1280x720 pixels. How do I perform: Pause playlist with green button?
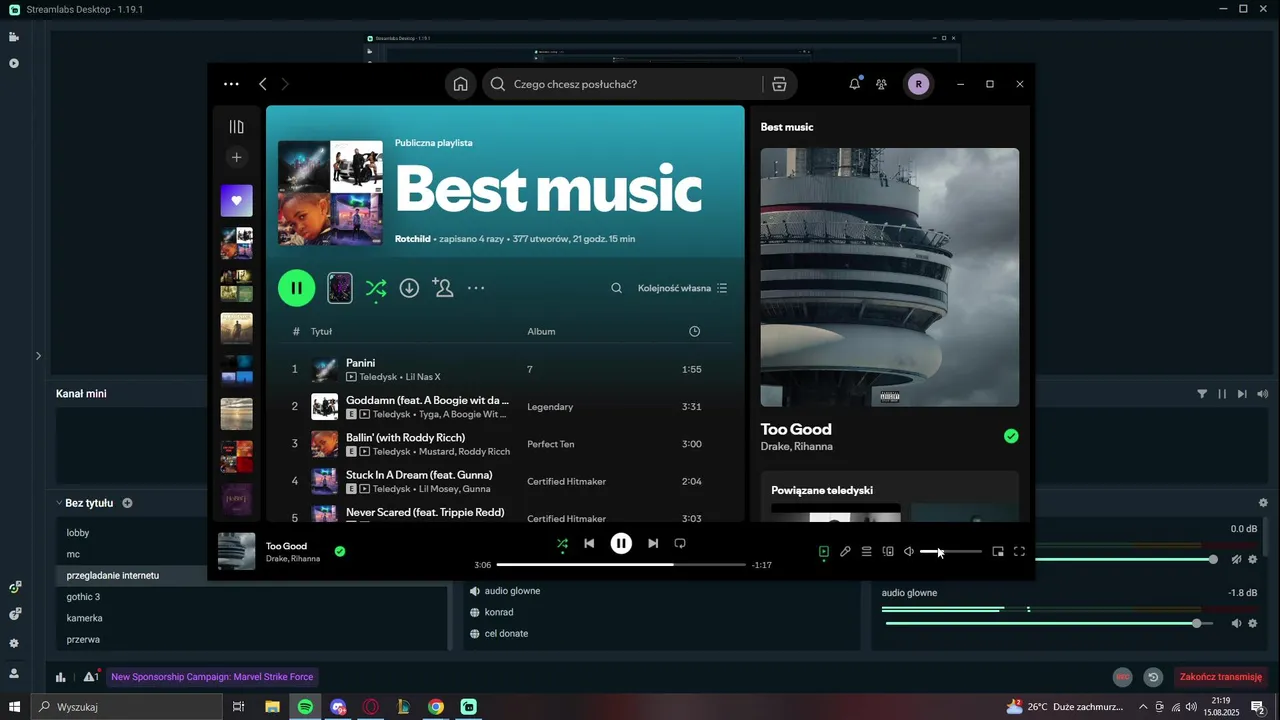(296, 288)
